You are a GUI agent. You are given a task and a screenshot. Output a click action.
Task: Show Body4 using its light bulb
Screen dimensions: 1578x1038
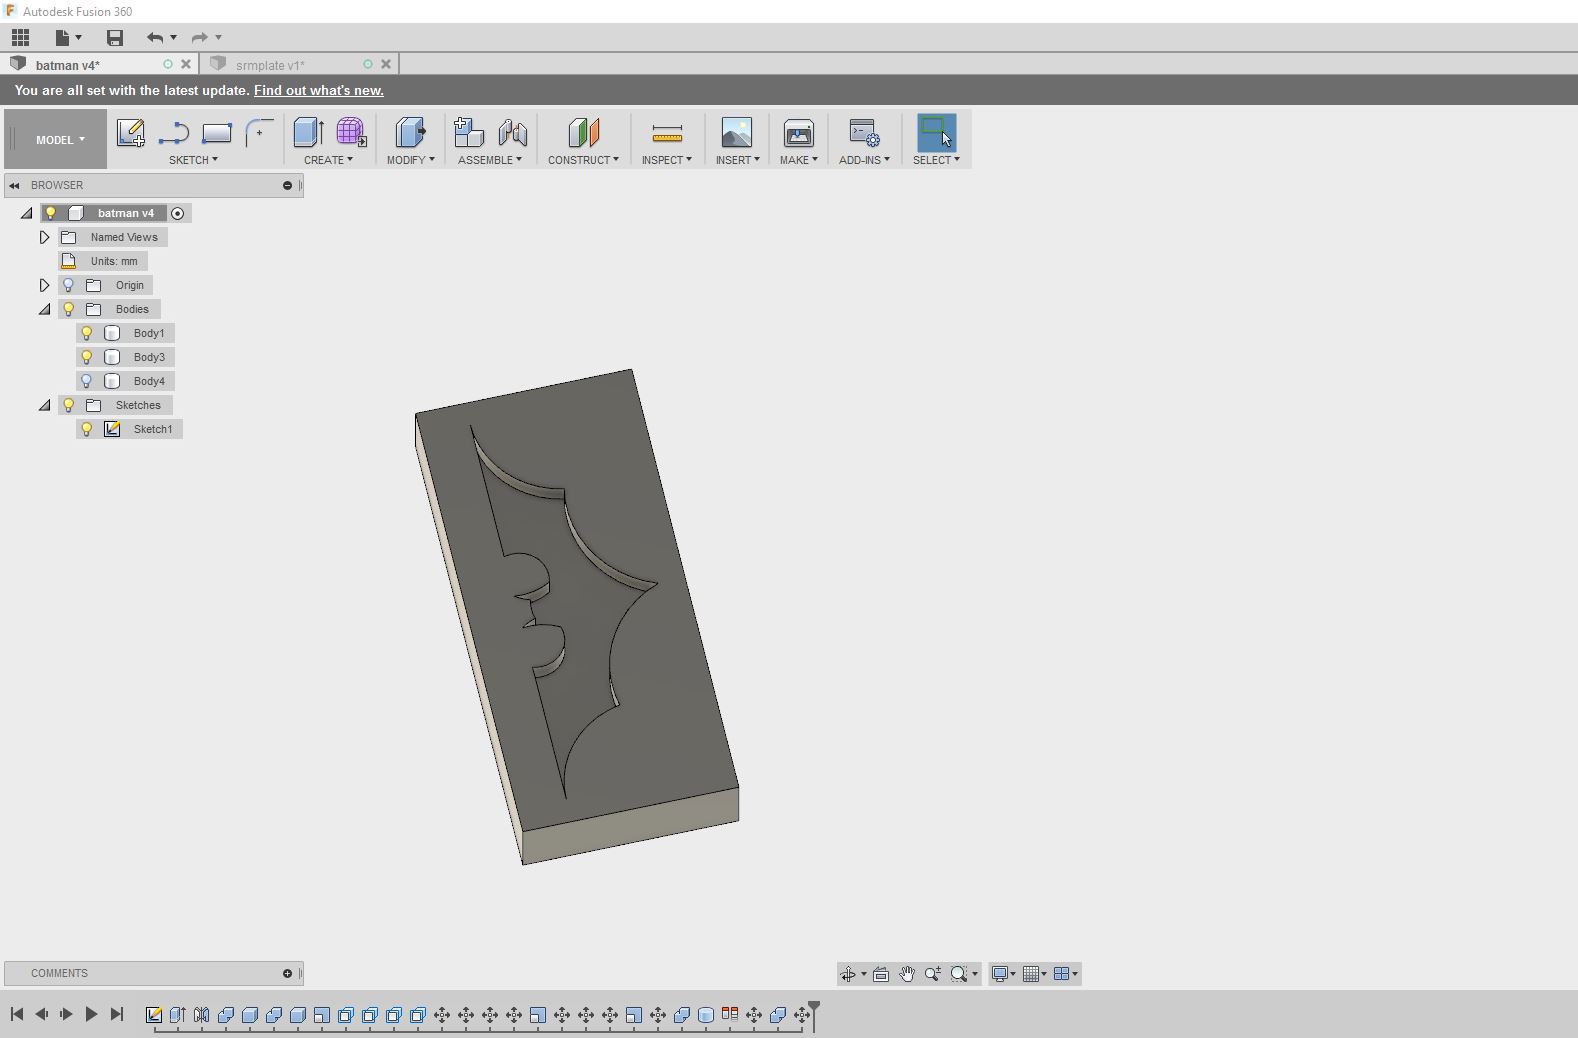point(87,381)
